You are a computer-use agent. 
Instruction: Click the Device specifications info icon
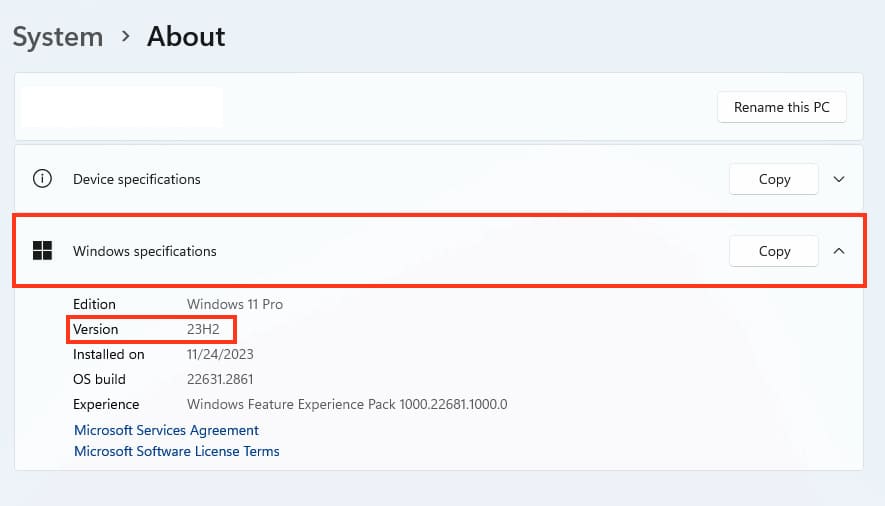coord(42,179)
